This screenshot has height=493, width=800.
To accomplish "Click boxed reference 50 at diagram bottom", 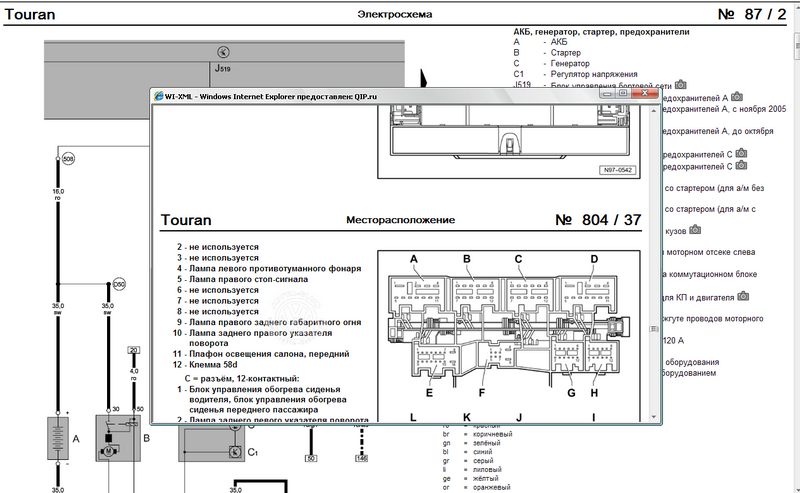I will point(311,458).
